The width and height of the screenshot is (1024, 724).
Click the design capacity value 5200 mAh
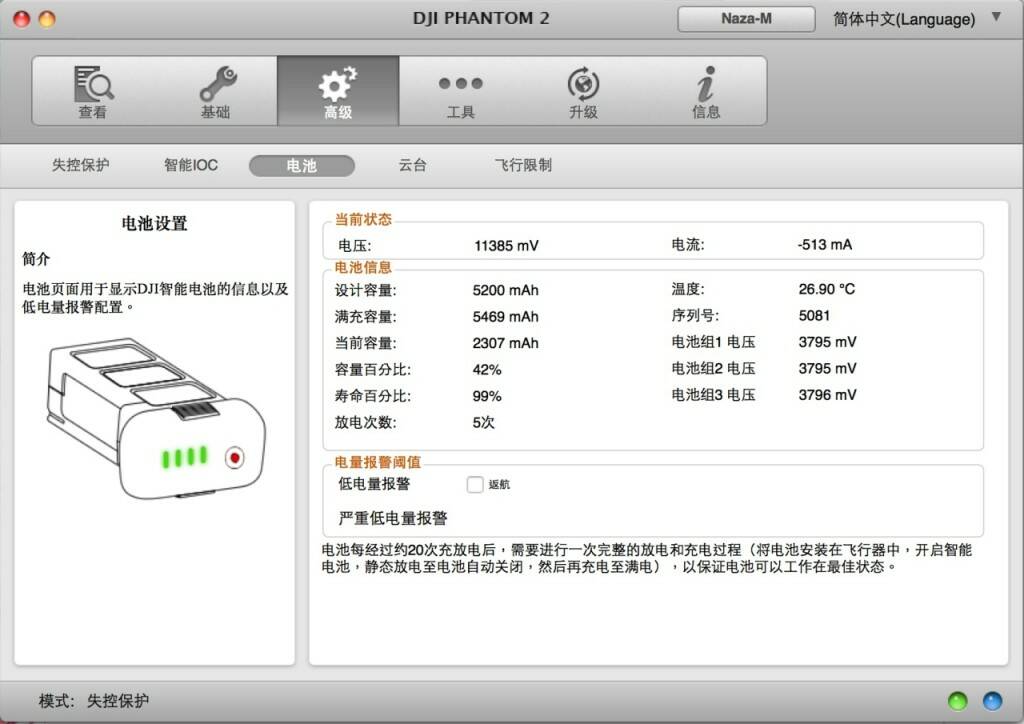pos(505,291)
